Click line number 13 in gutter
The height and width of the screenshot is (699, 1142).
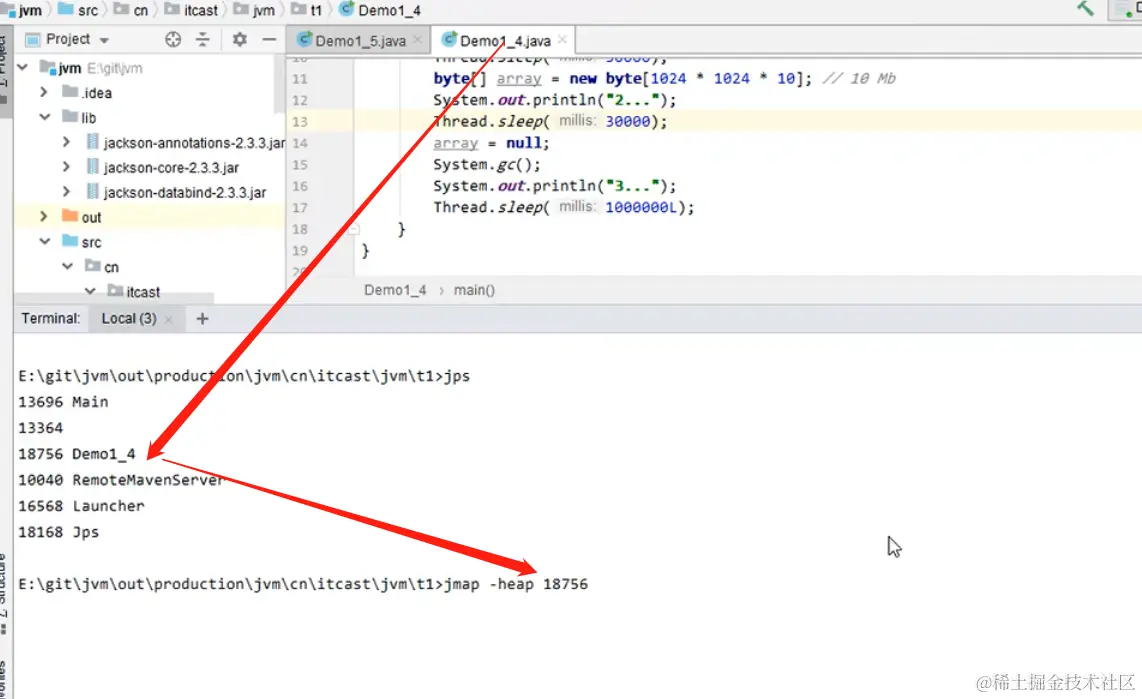(x=300, y=122)
